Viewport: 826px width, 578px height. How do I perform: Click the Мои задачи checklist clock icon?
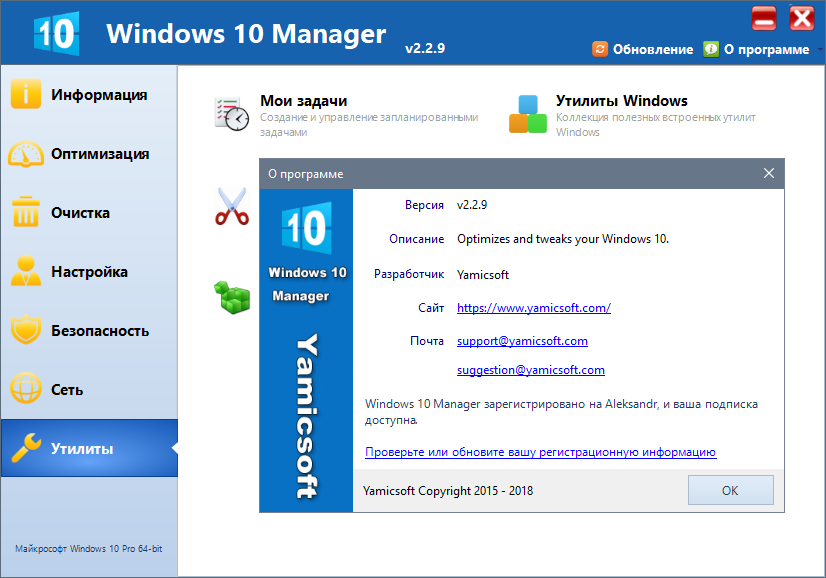(232, 114)
